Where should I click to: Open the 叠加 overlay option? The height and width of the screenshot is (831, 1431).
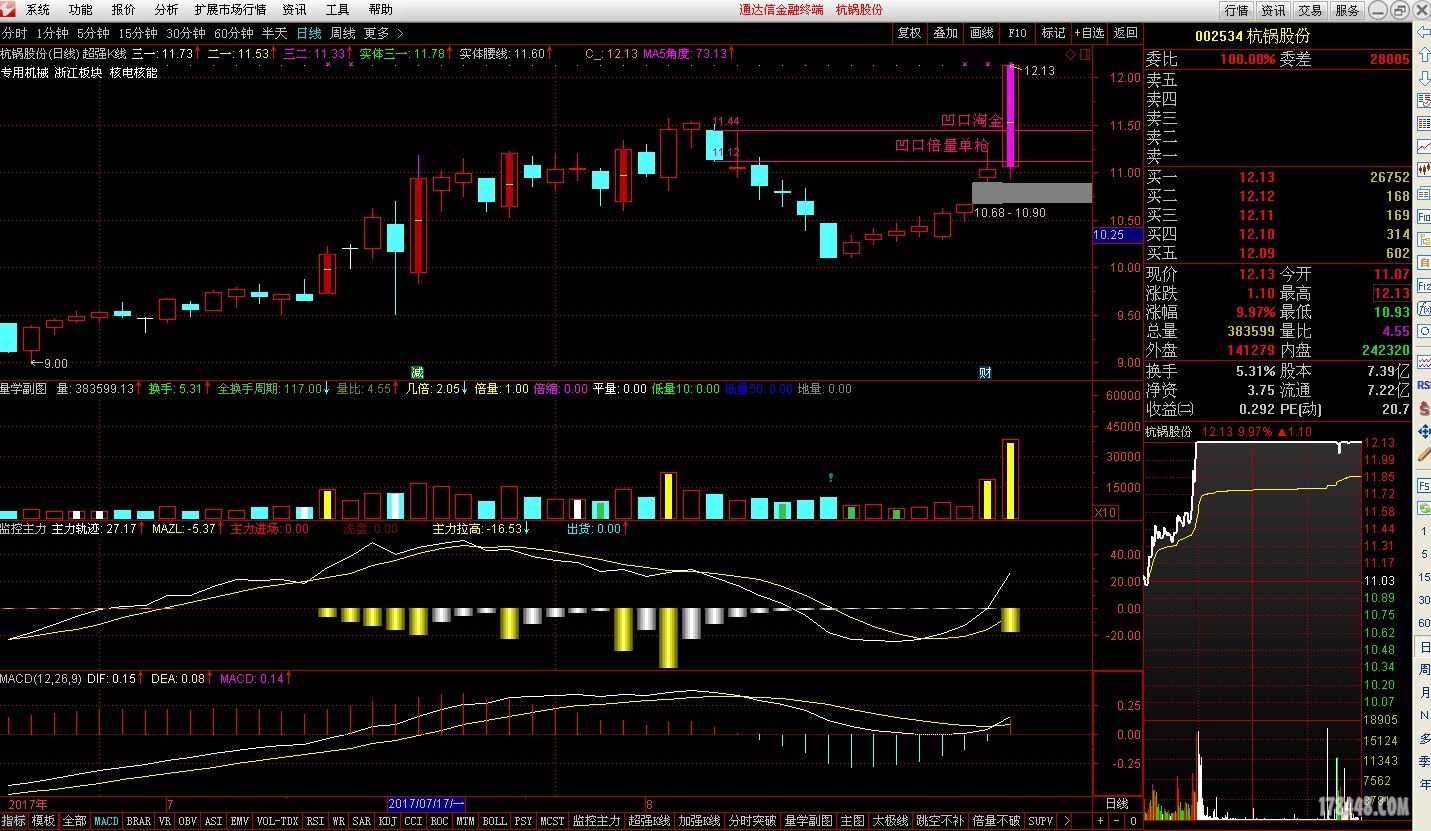tap(945, 33)
